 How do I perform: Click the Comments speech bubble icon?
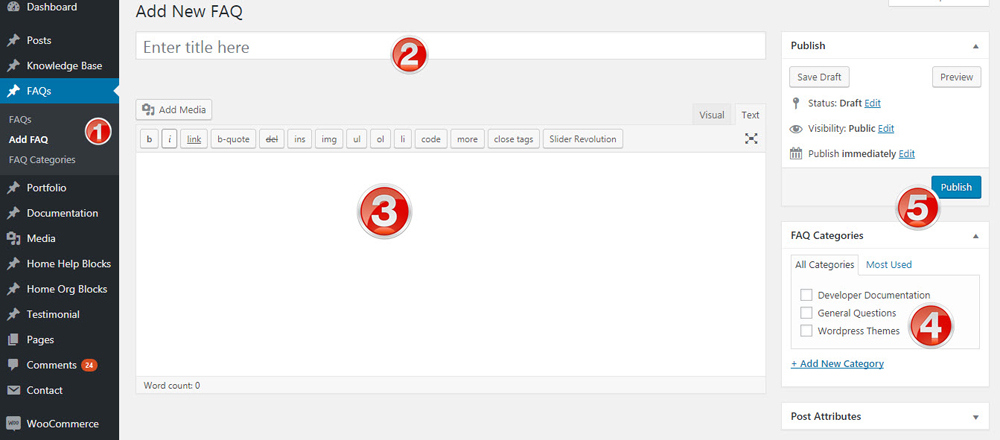(13, 365)
